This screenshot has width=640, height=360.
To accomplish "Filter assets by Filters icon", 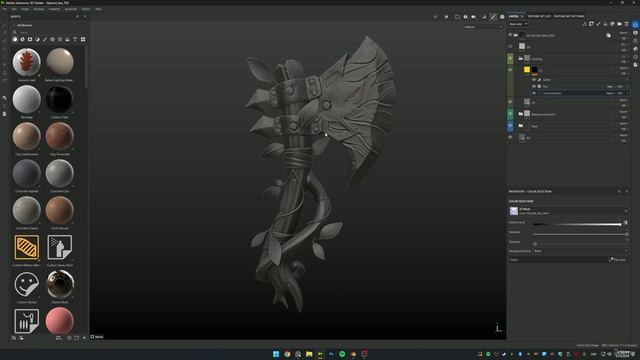I will point(38,39).
